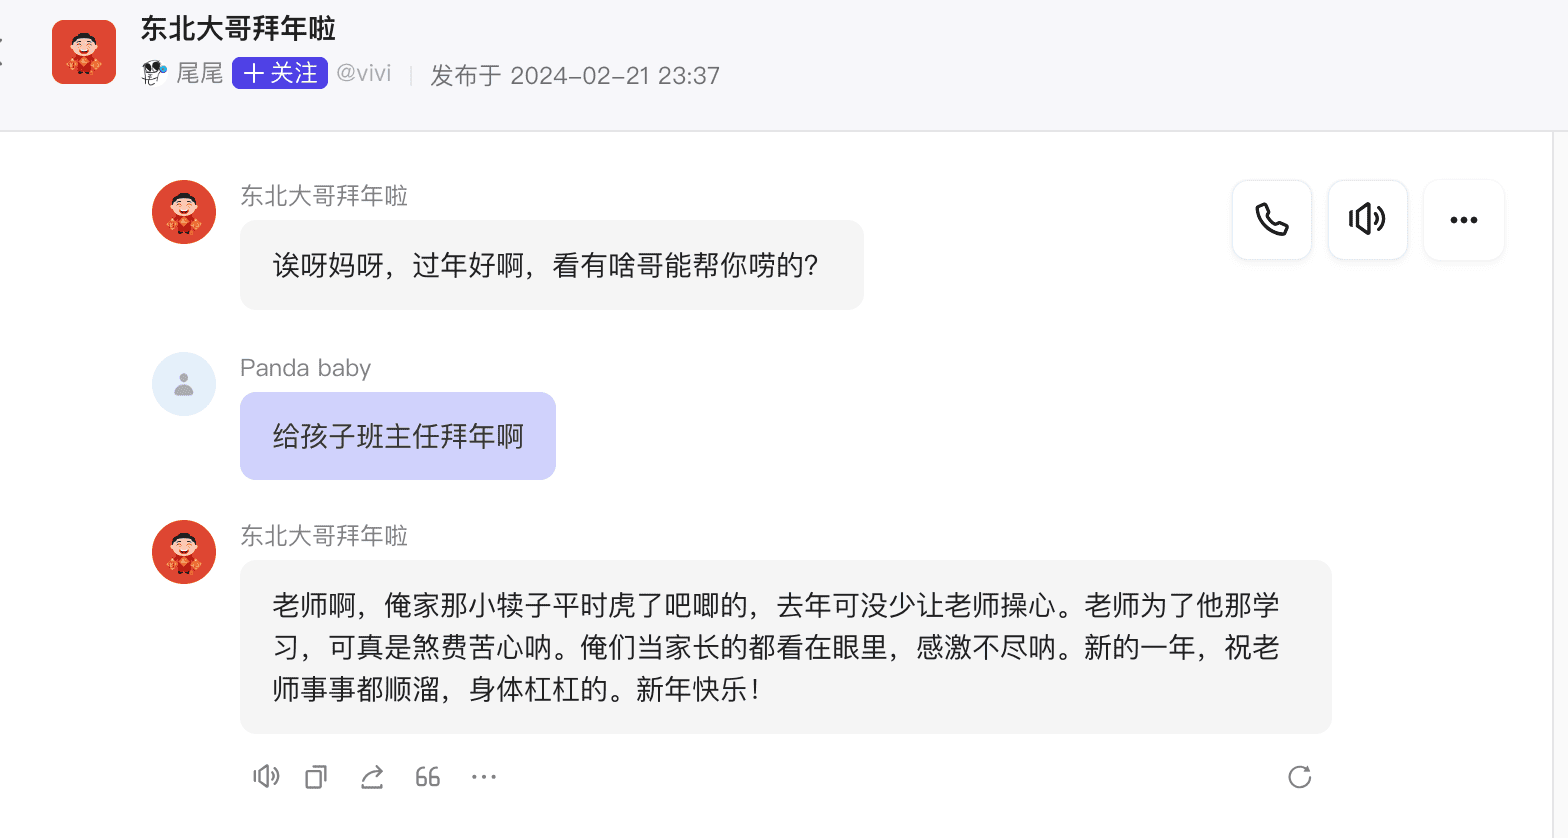The height and width of the screenshot is (838, 1568).
Task: Select the user message 给孩子班主任拜年啊
Action: click(x=398, y=436)
